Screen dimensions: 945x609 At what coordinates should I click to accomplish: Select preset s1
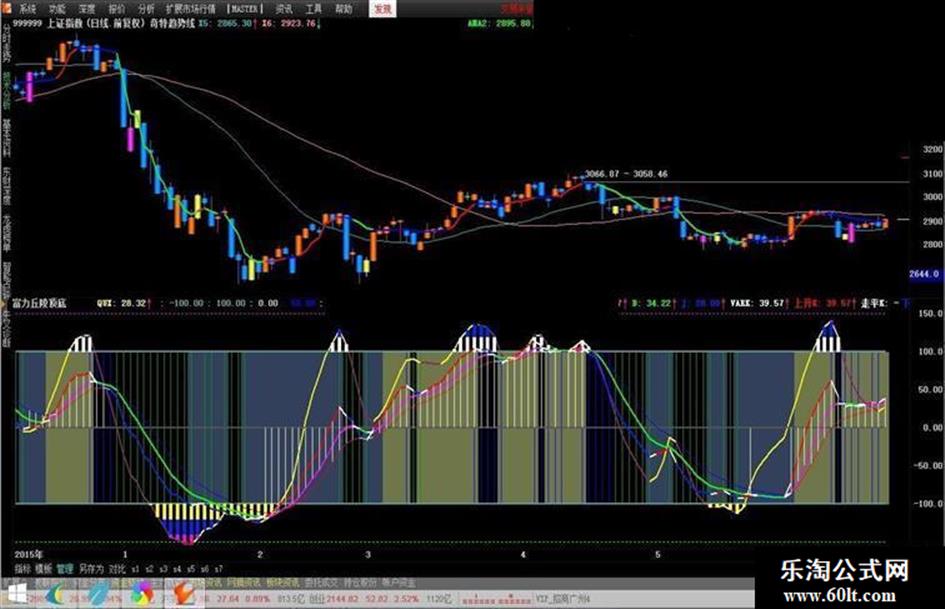tap(135, 569)
